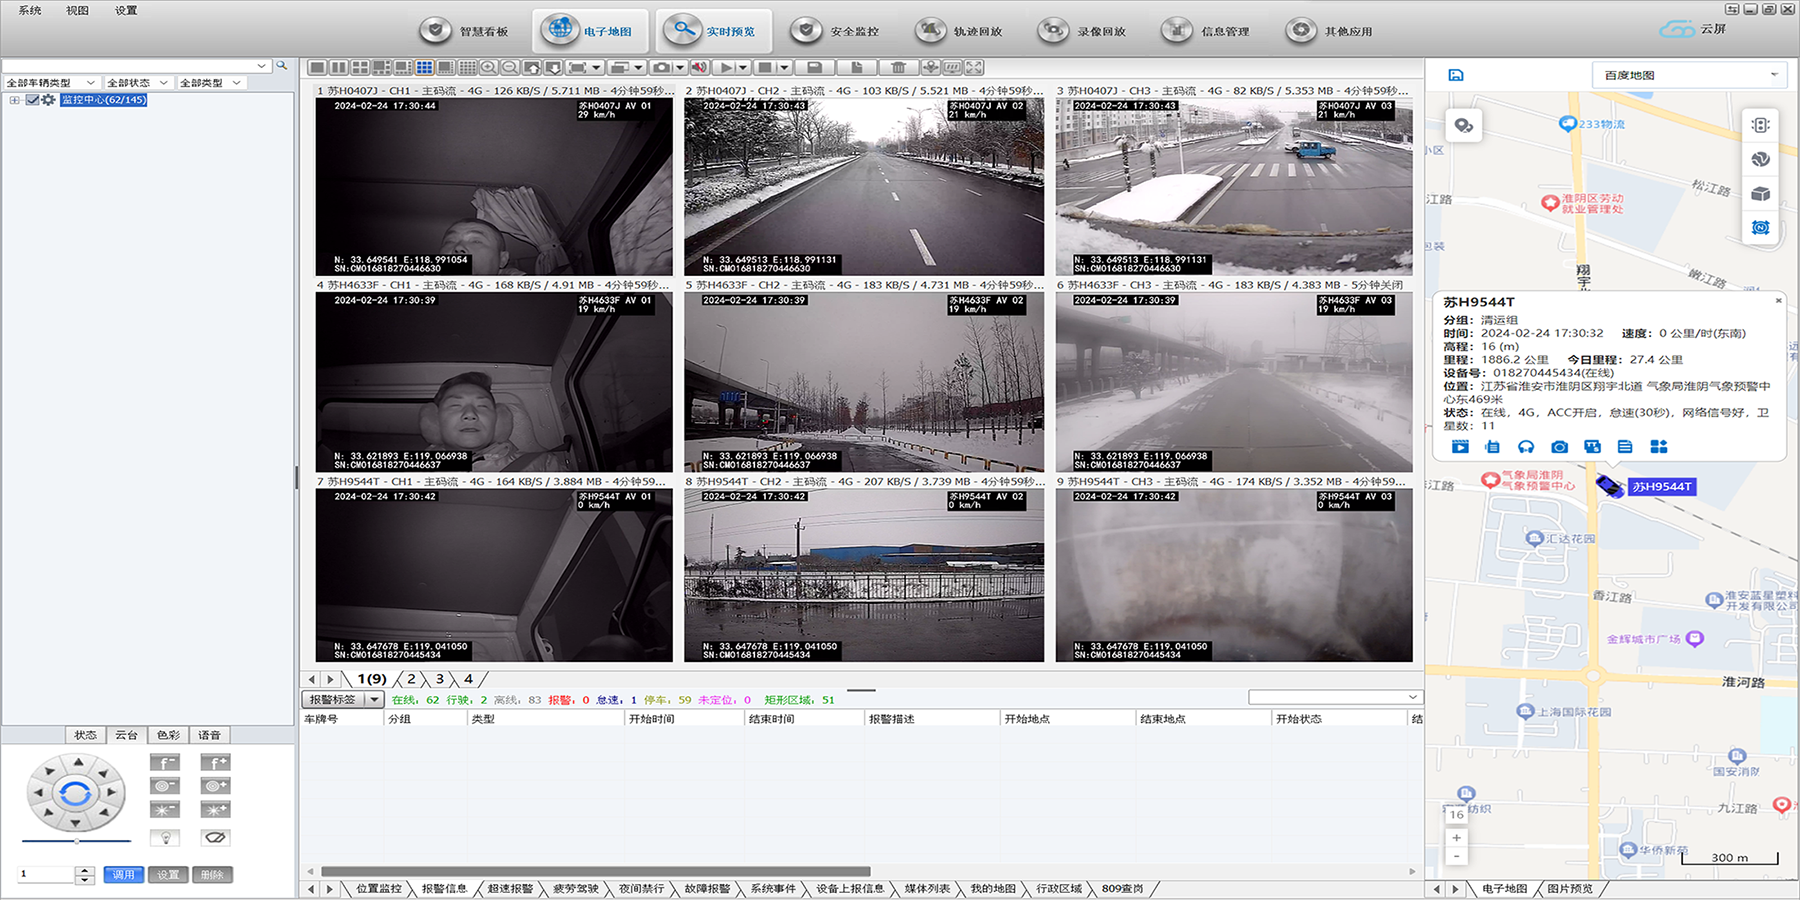Click the traffic light layer icon on map
1800x900 pixels.
(x=1760, y=125)
